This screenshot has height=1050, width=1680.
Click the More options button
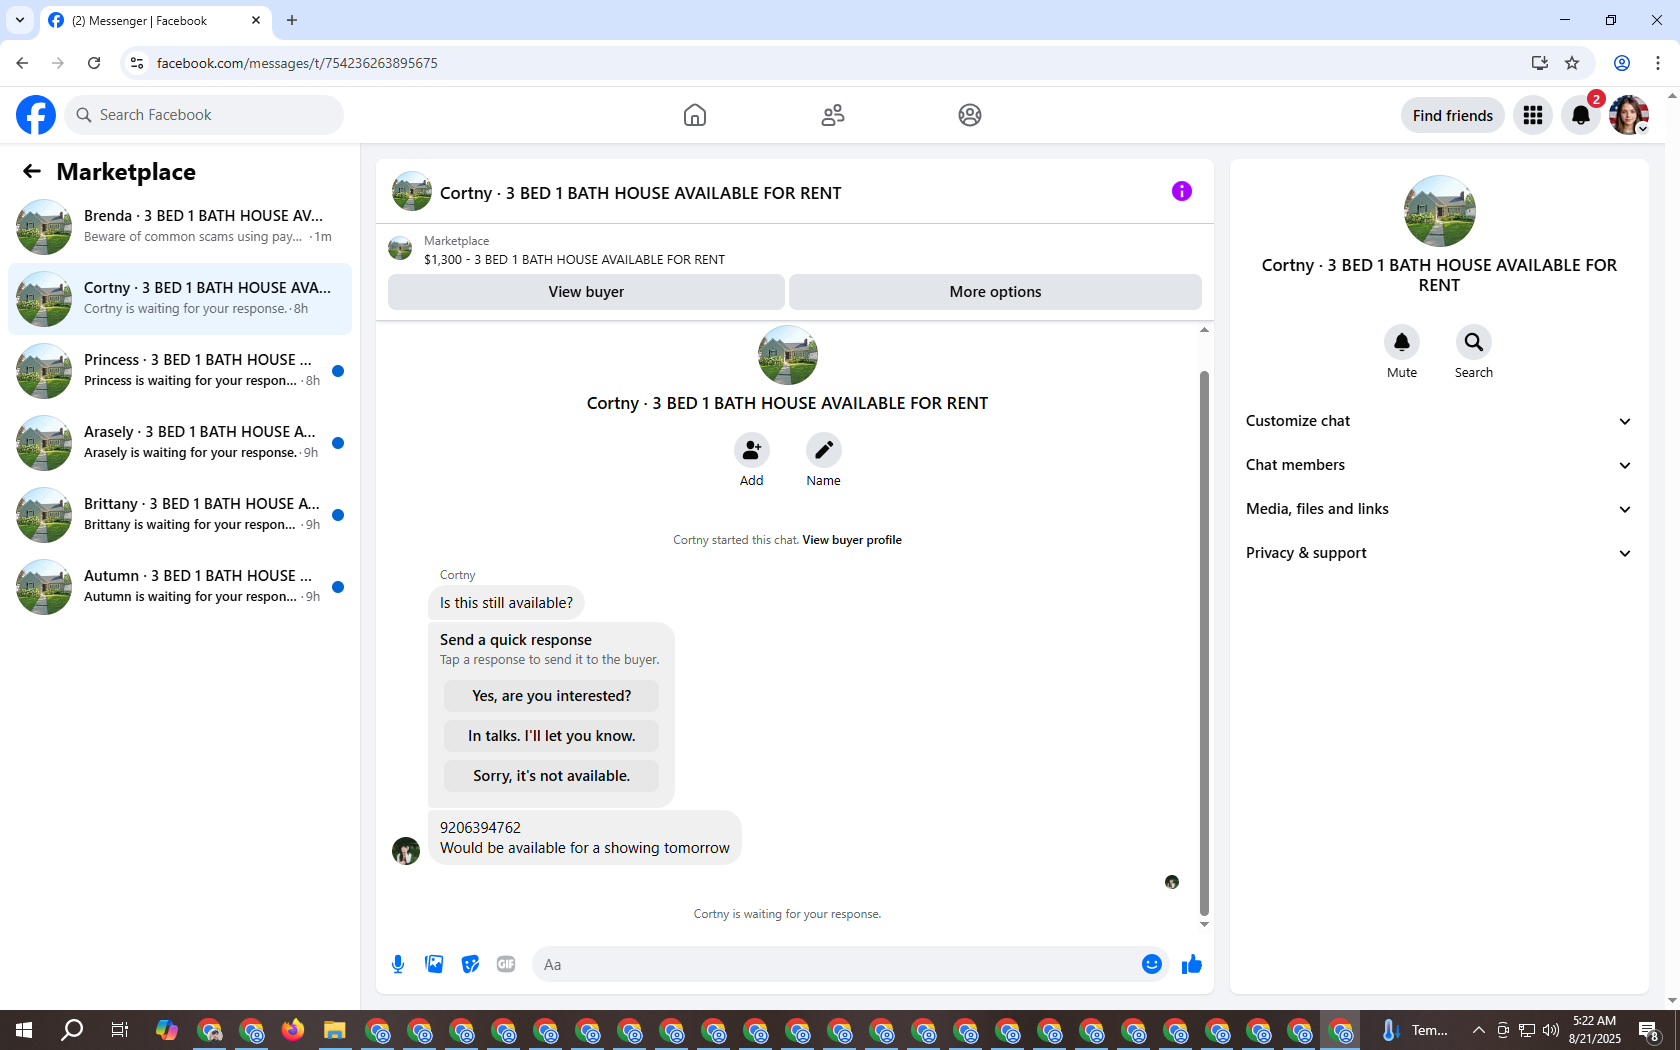(x=995, y=292)
